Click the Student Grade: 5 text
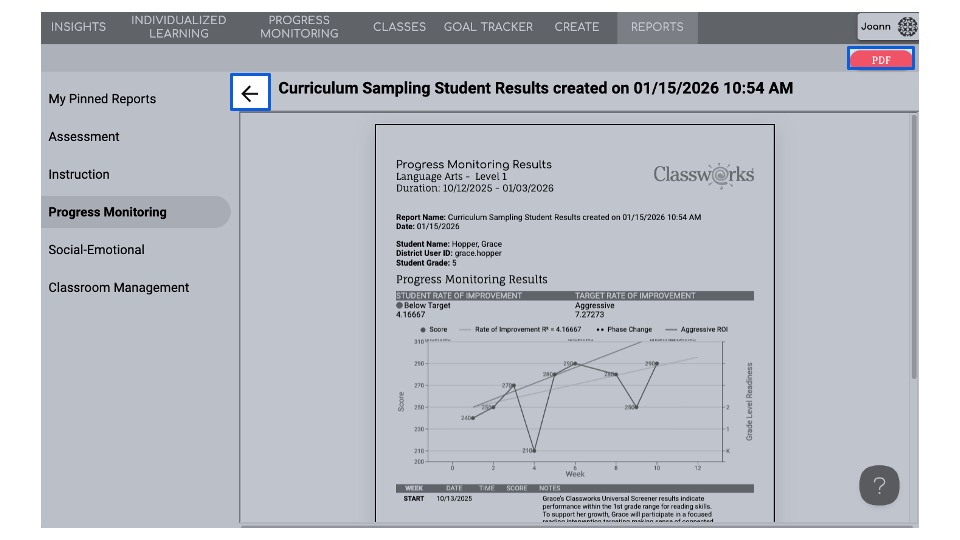Viewport: 960px width, 540px height. pos(426,263)
